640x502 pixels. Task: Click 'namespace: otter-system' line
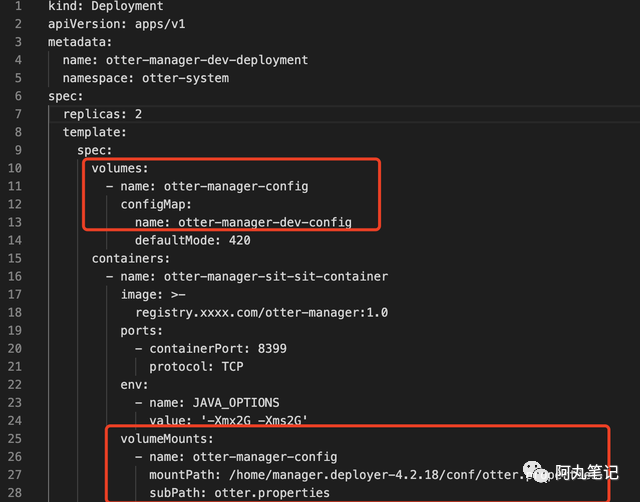click(x=146, y=78)
